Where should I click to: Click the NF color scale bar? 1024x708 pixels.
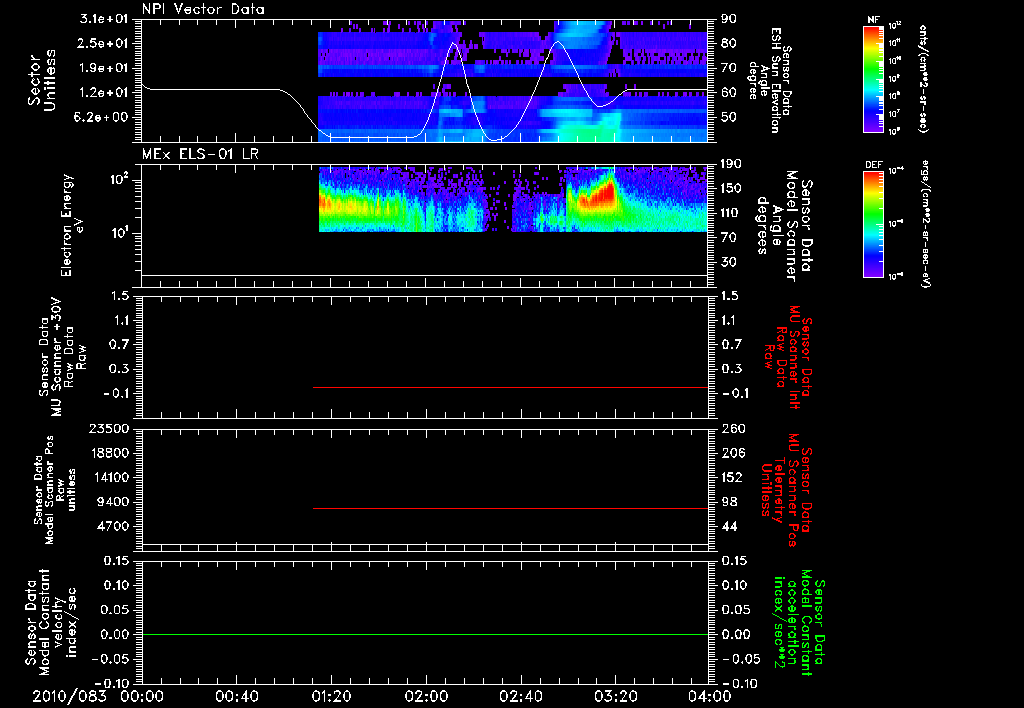[x=873, y=79]
